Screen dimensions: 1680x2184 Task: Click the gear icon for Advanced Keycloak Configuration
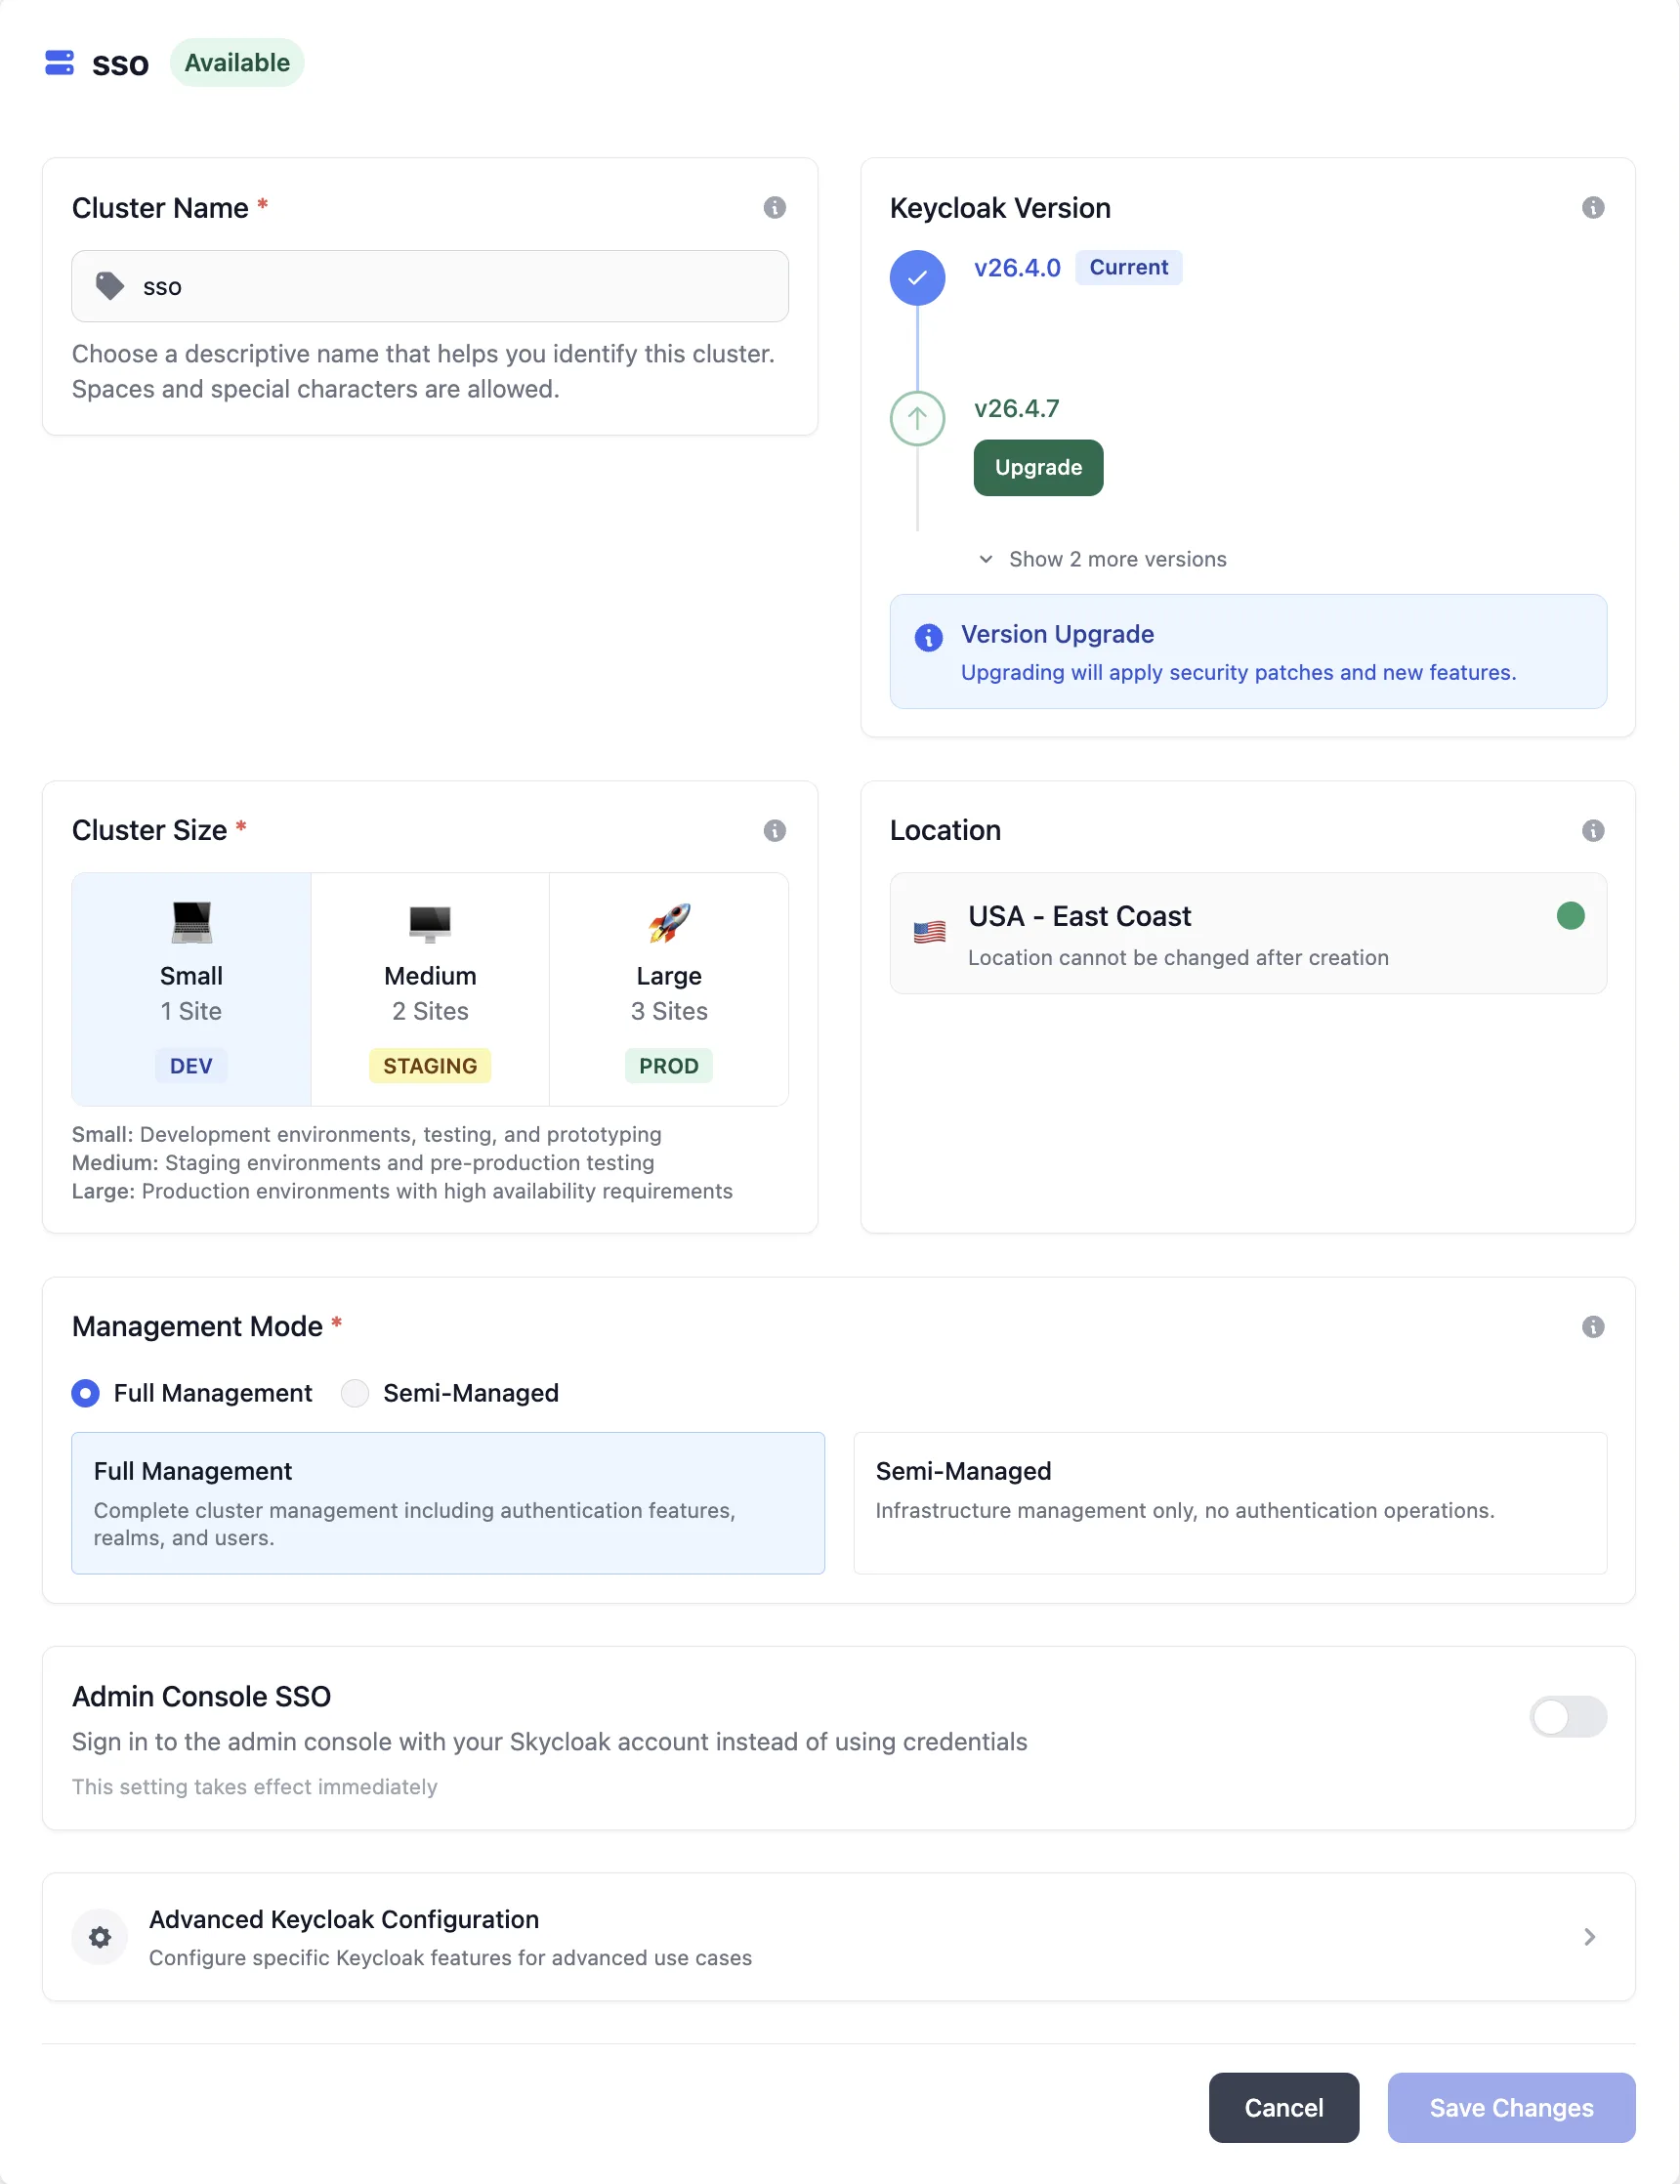(x=99, y=1937)
